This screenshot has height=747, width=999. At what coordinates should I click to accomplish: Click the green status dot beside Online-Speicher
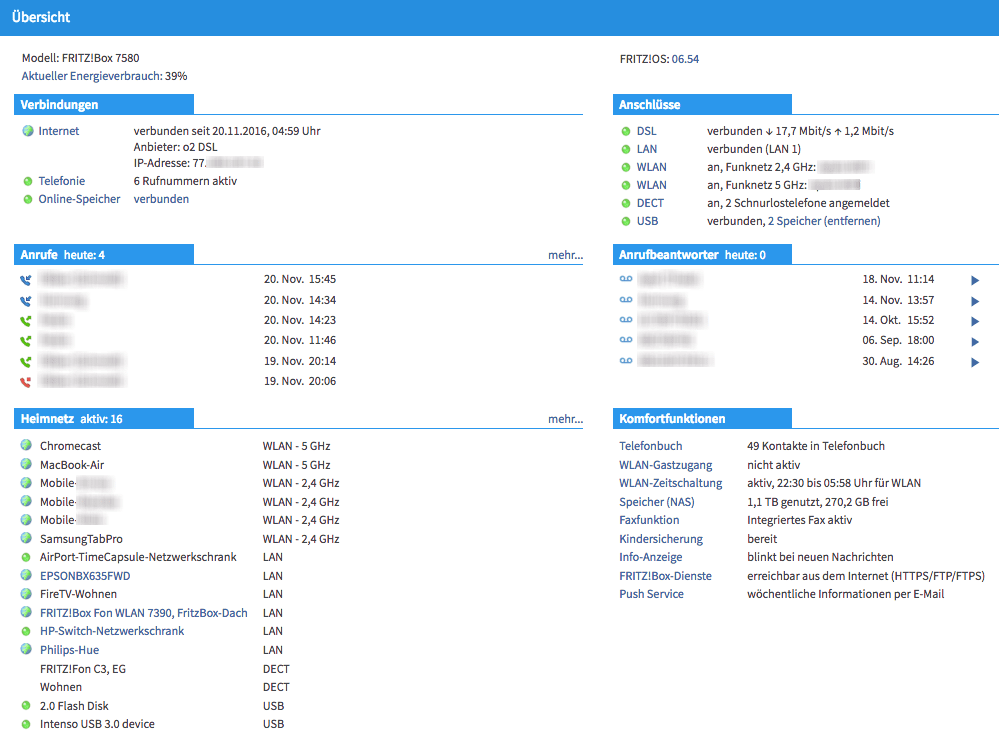pyautogui.click(x=27, y=199)
